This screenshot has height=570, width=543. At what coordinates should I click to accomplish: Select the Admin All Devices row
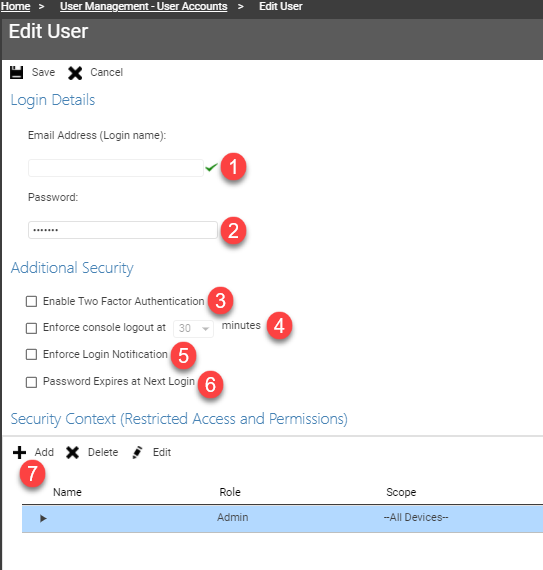tap(282, 518)
